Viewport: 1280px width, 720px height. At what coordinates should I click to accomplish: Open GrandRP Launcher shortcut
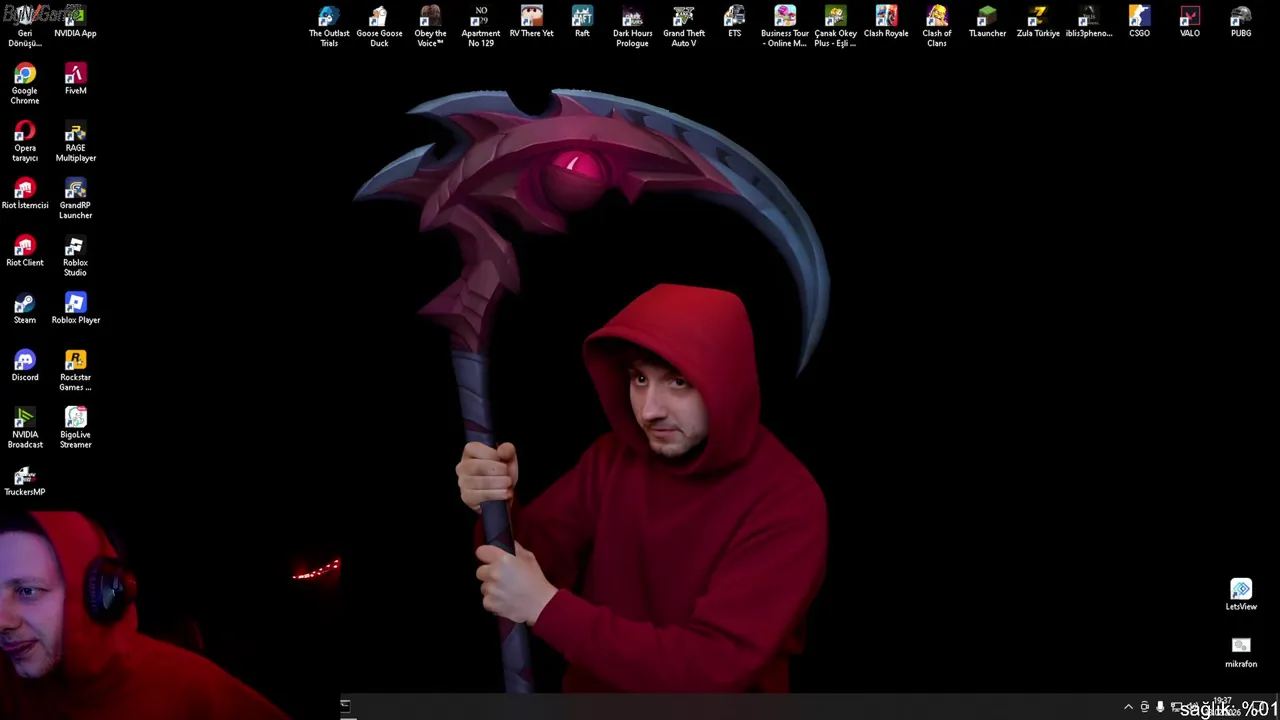[75, 198]
